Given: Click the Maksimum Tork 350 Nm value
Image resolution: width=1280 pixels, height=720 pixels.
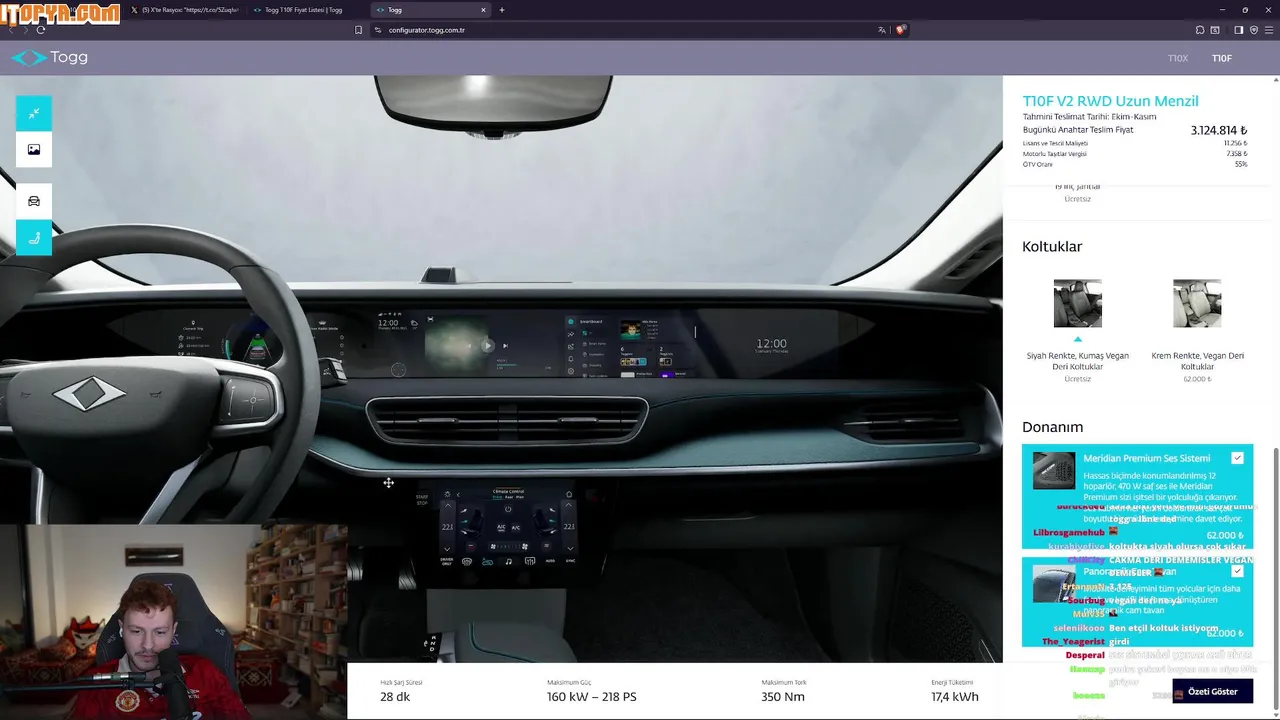Looking at the screenshot, I should tap(783, 697).
